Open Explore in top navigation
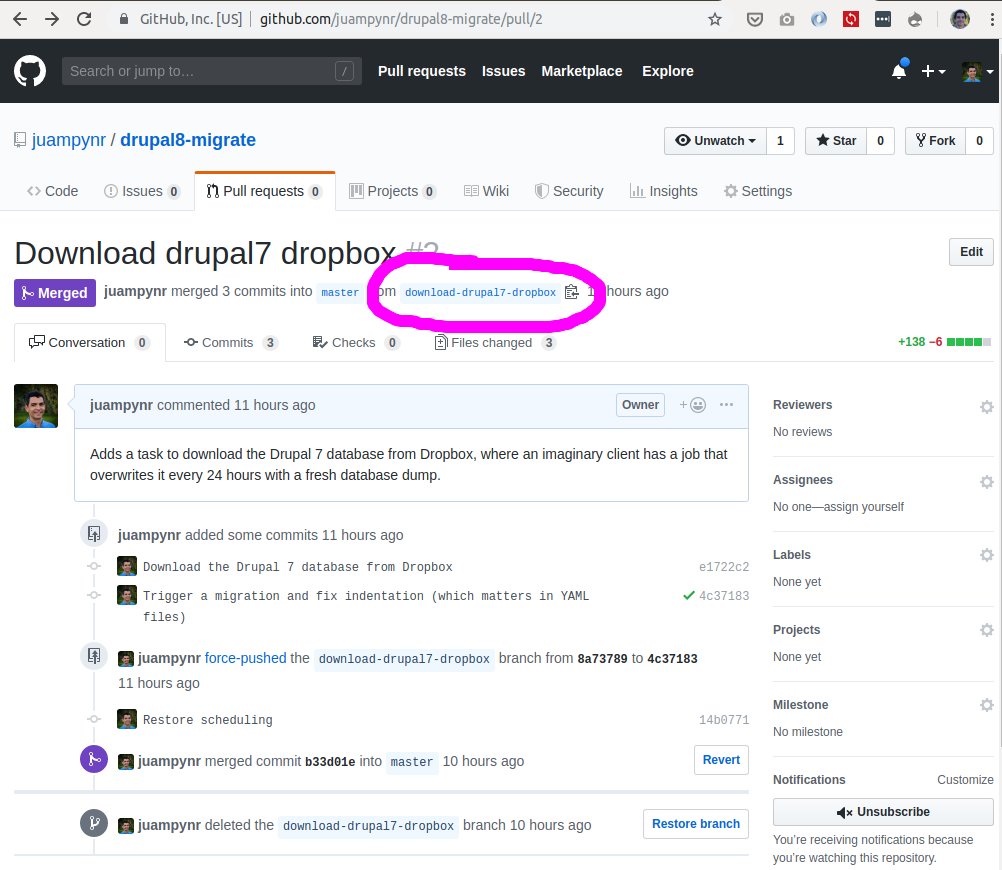The image size is (1002, 870). point(668,71)
